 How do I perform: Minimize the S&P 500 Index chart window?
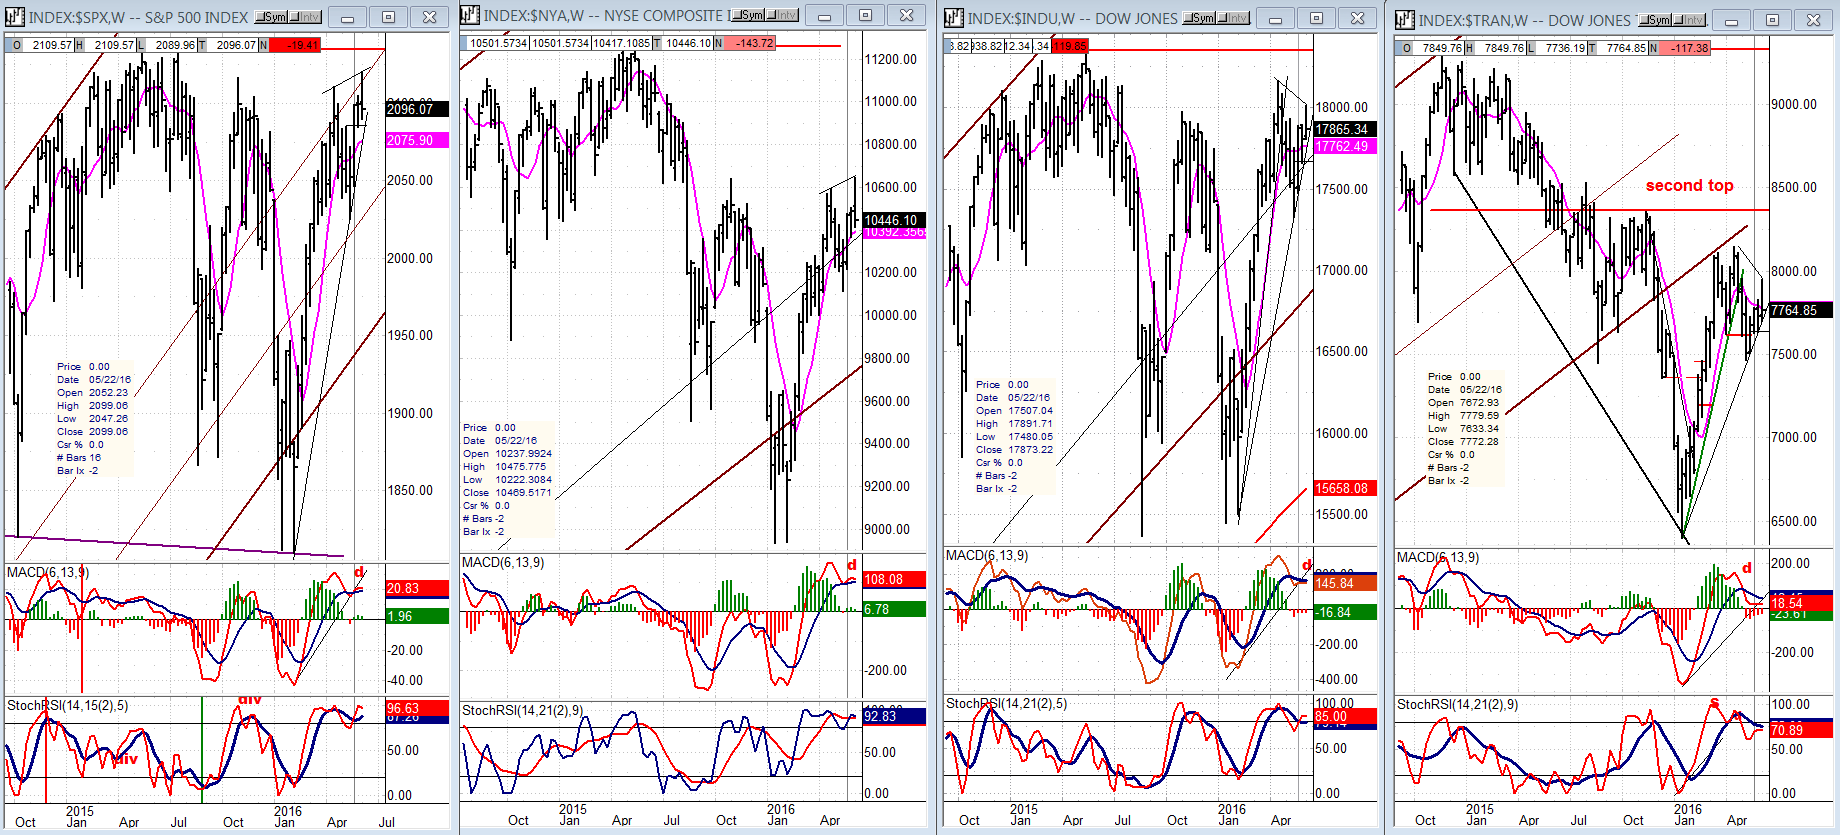point(347,17)
